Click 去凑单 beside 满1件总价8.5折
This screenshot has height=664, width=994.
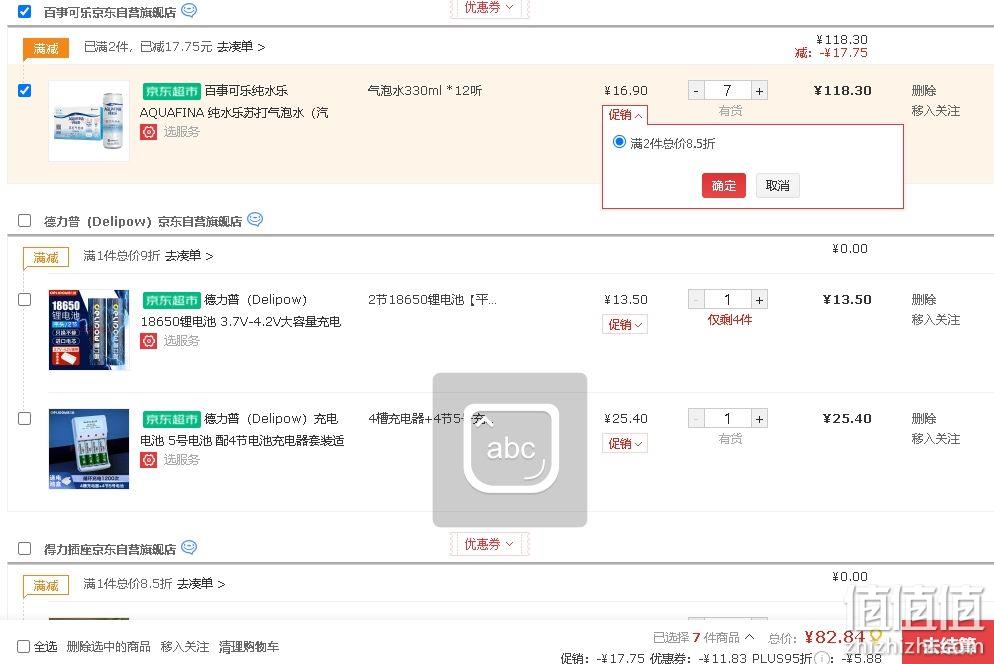(200, 584)
